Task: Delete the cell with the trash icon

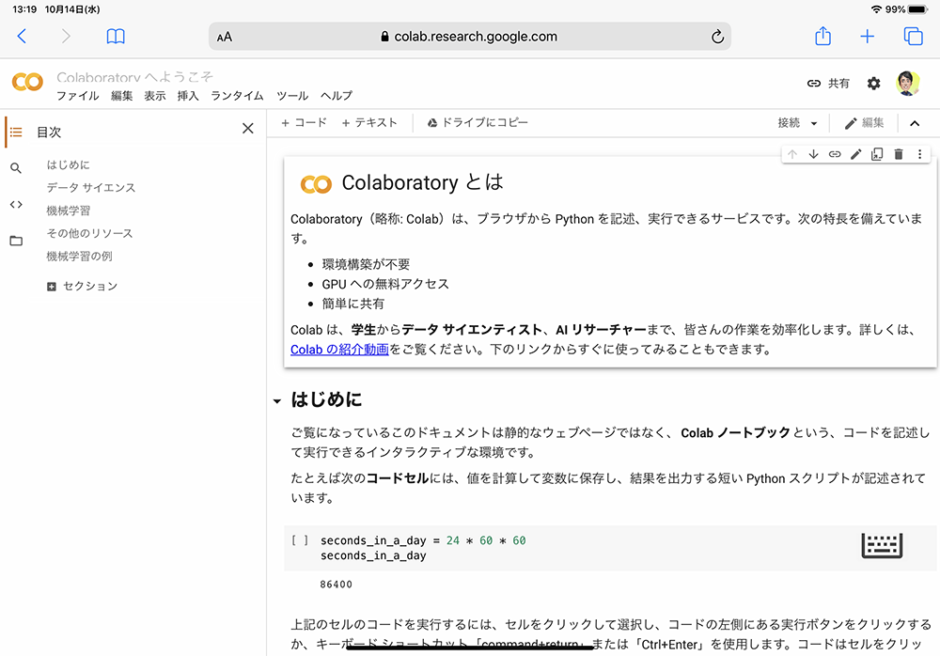Action: click(898, 154)
